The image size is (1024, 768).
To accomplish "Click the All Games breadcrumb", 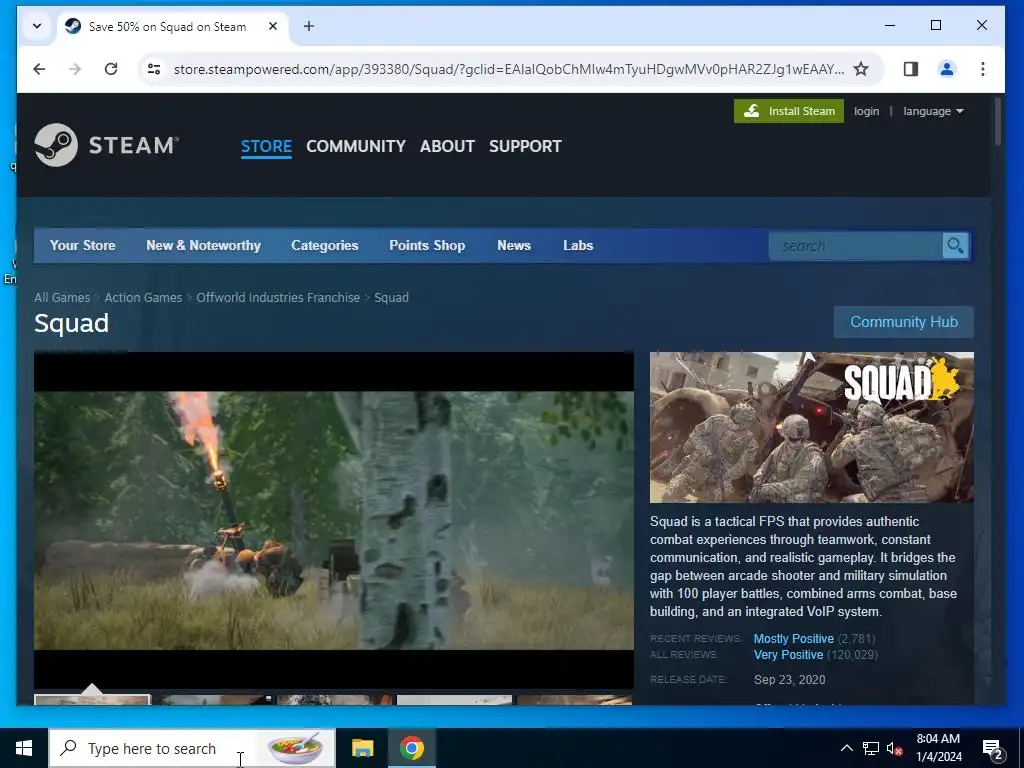I will (62, 298).
